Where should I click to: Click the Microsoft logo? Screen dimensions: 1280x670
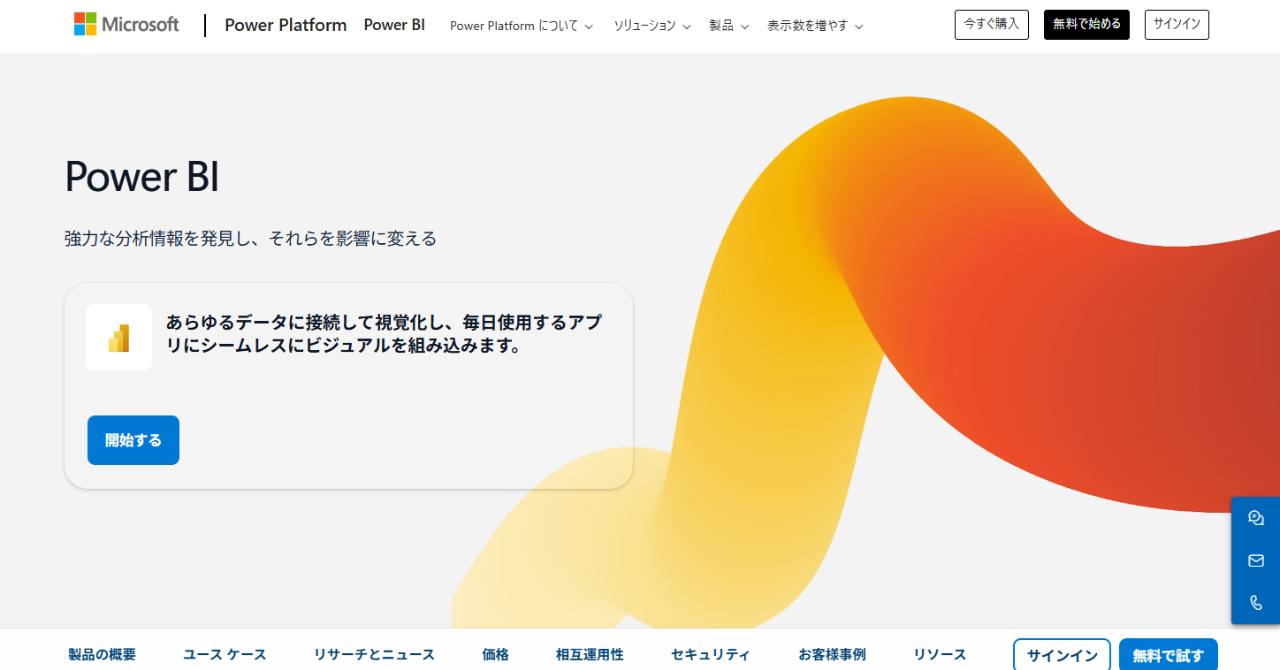[x=126, y=25]
